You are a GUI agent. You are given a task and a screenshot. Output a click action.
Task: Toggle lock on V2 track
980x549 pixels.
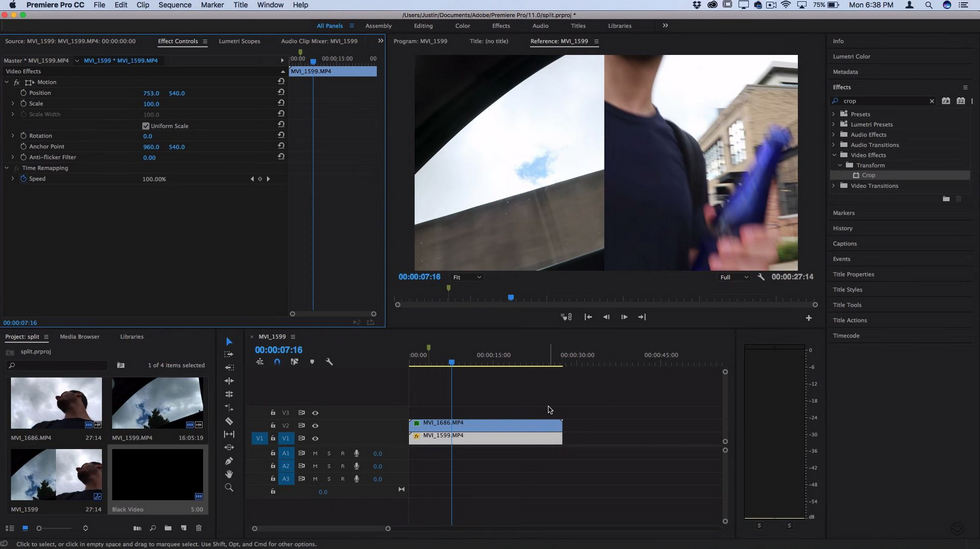(x=272, y=426)
